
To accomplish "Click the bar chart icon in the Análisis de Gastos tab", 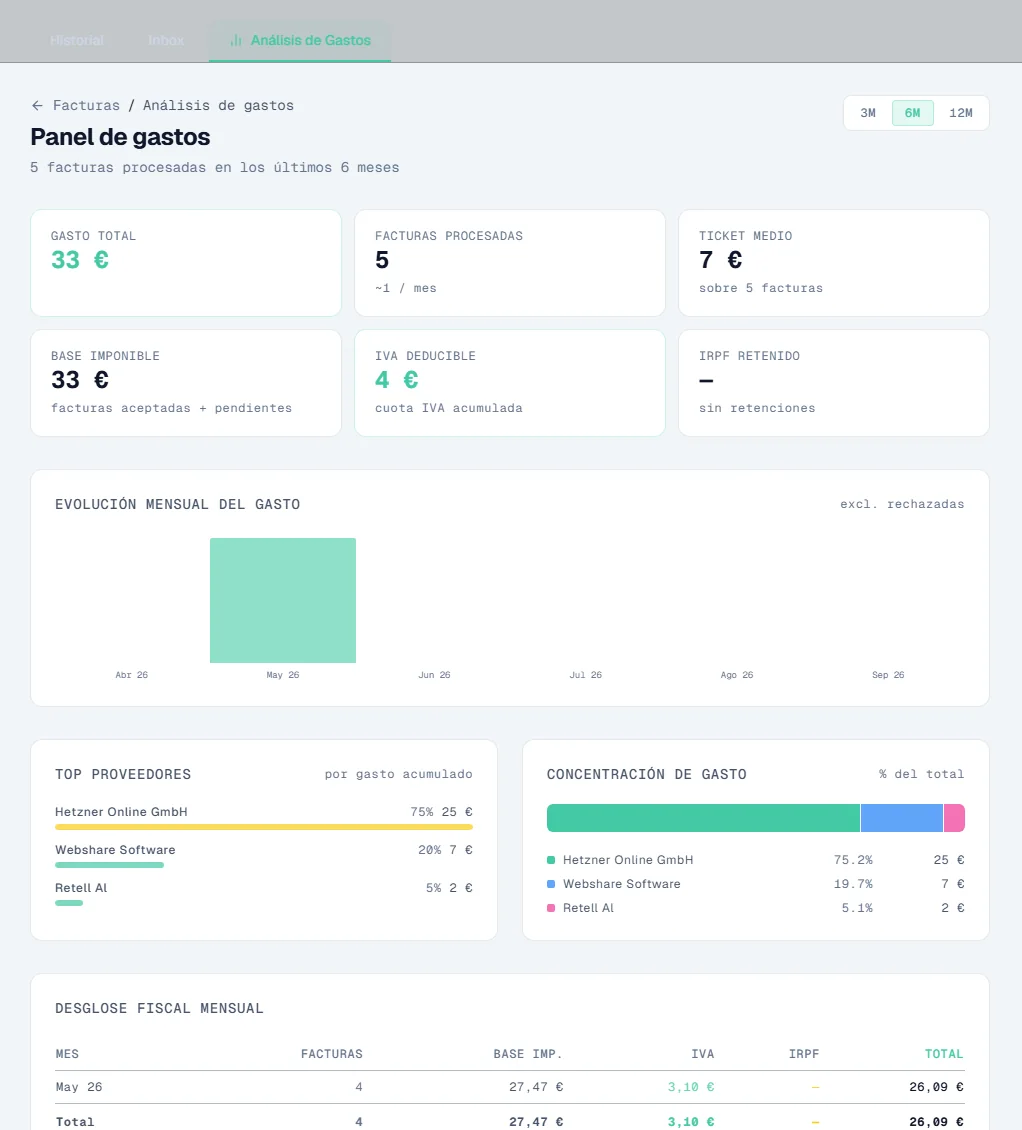I will [236, 40].
